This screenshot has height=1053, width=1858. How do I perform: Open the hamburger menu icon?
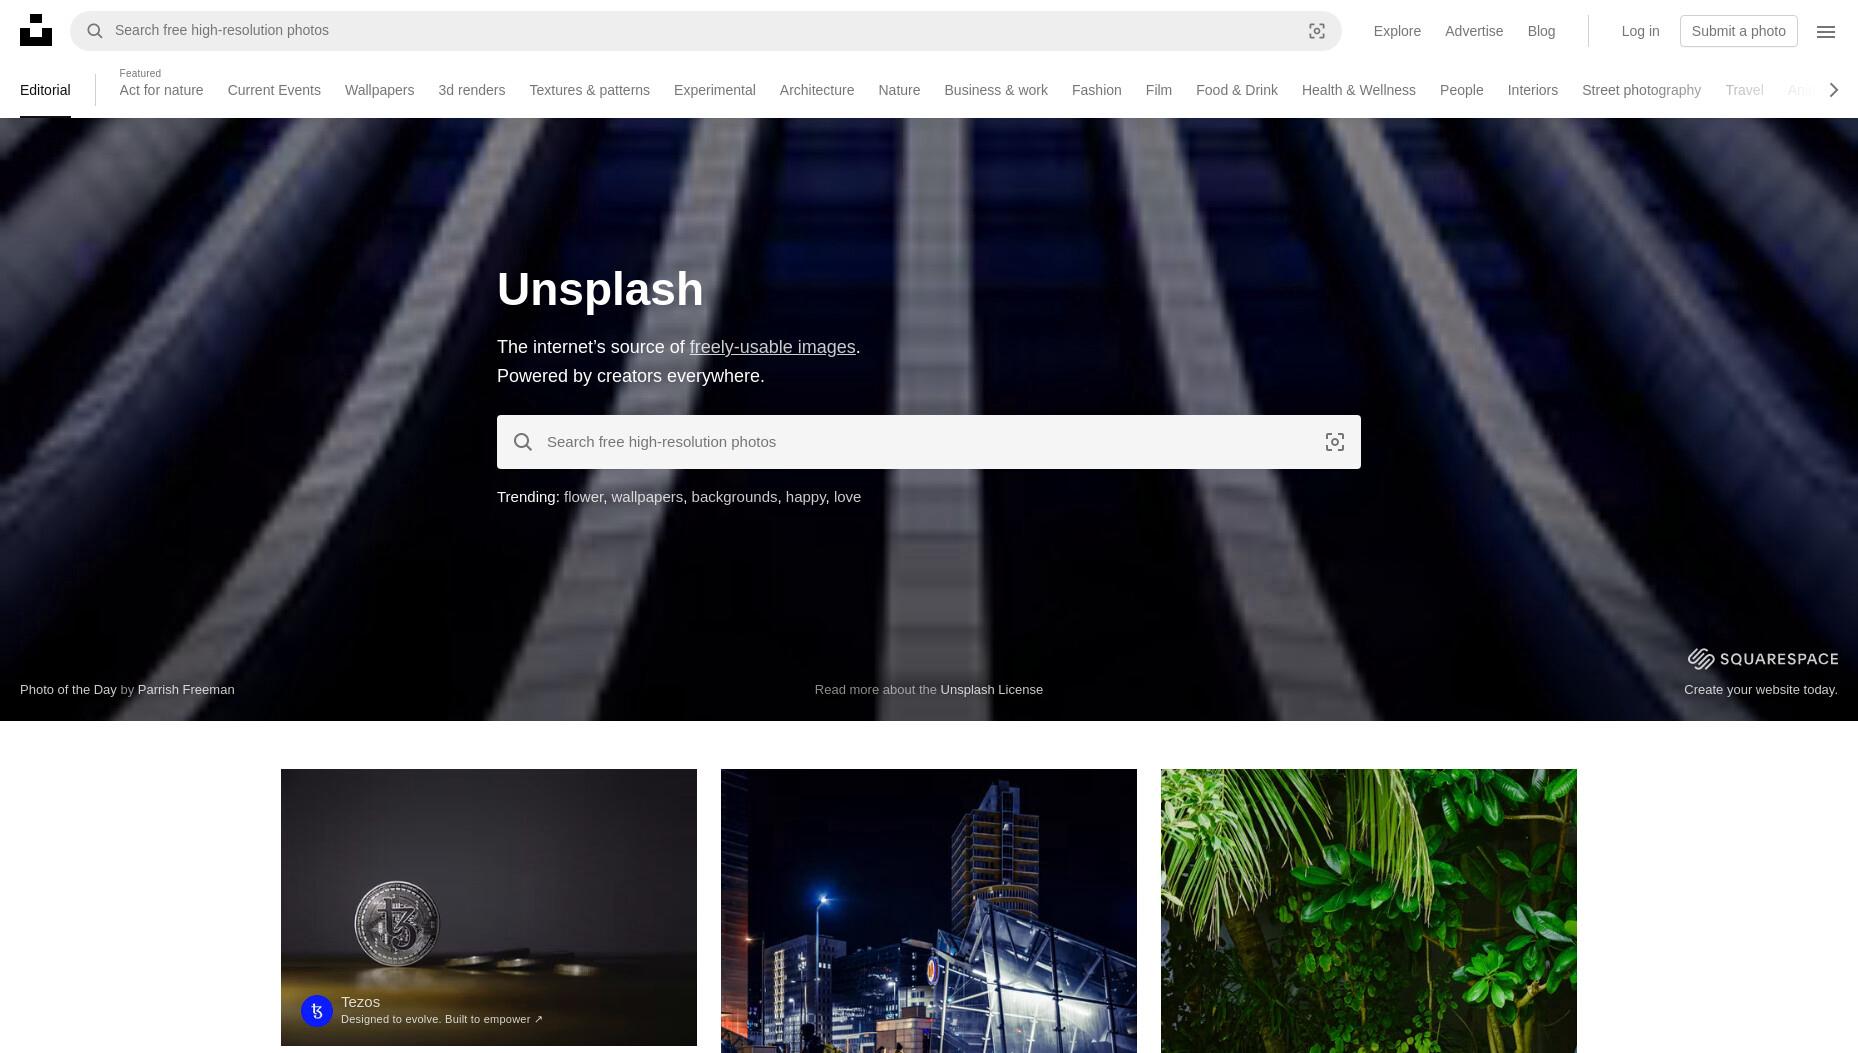[x=1826, y=32]
